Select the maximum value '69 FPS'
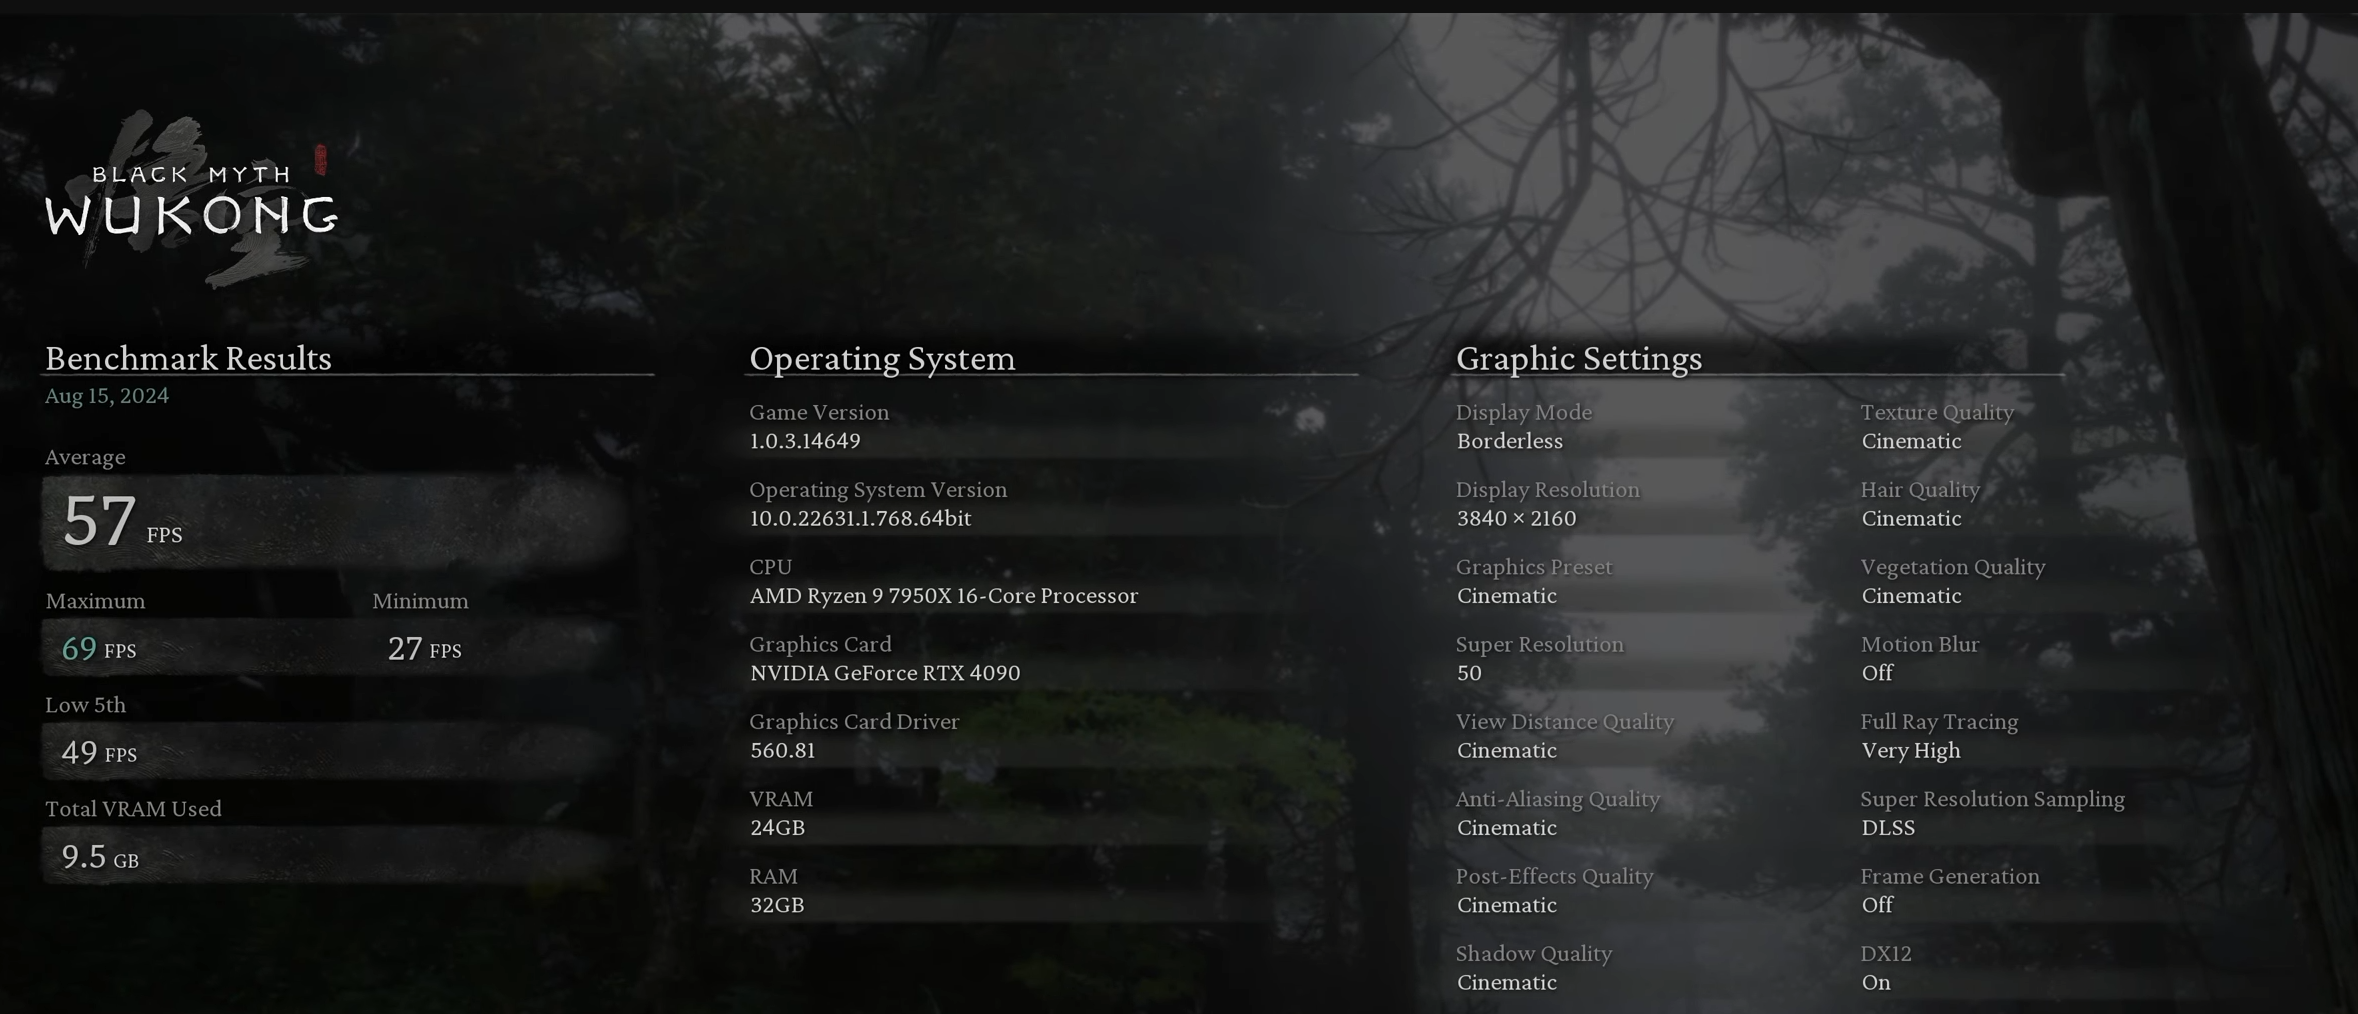 coord(99,649)
